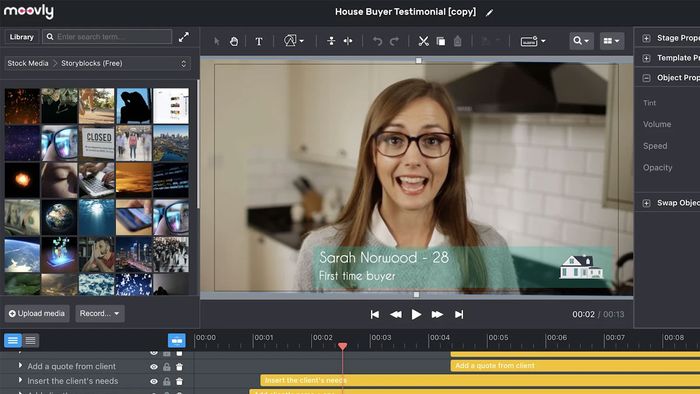This screenshot has height=394, width=700.
Task: Switch to expanded timeline layer view
Action: click(13, 340)
